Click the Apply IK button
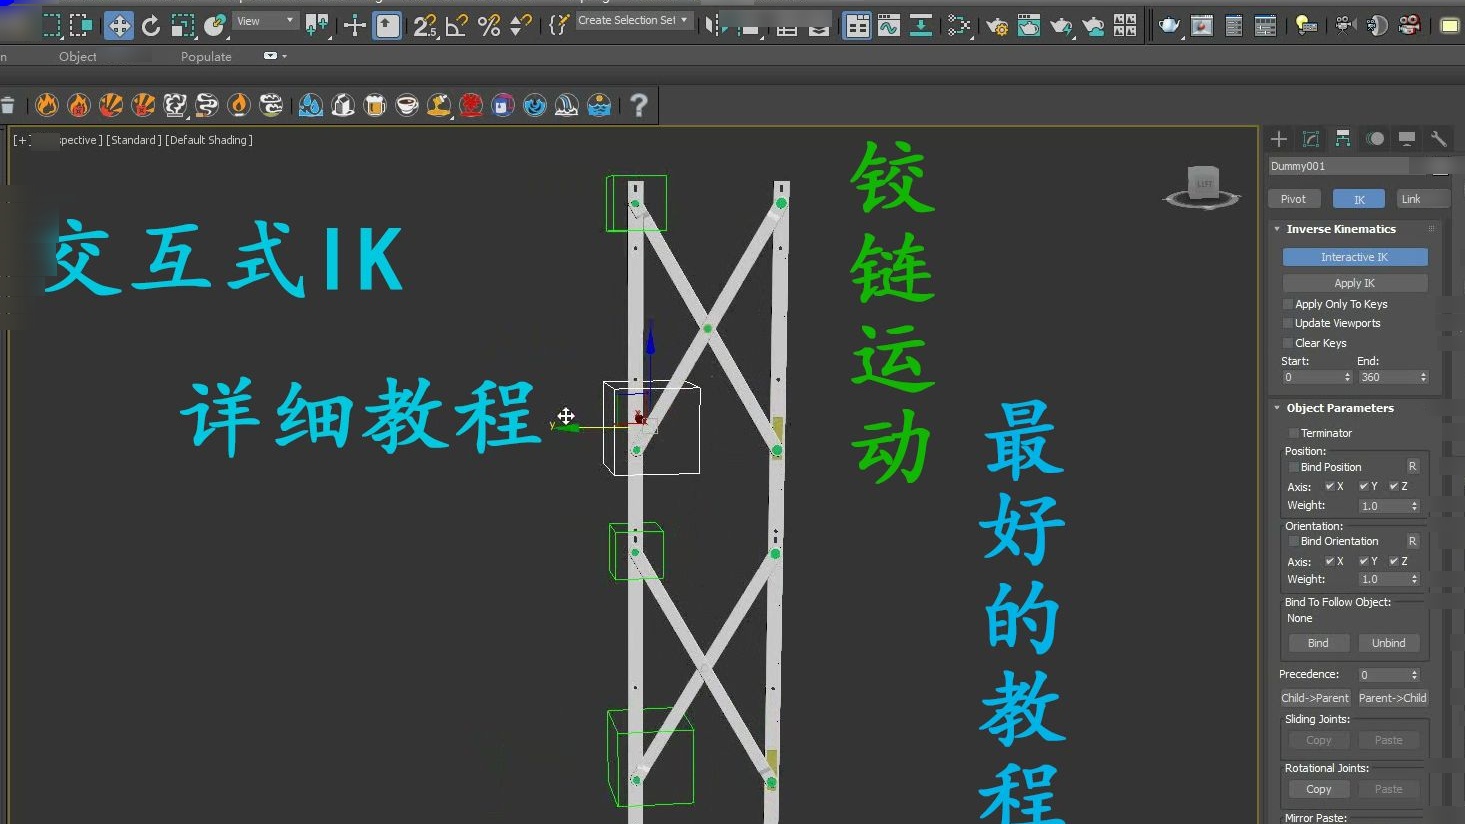1465x824 pixels. [x=1355, y=283]
